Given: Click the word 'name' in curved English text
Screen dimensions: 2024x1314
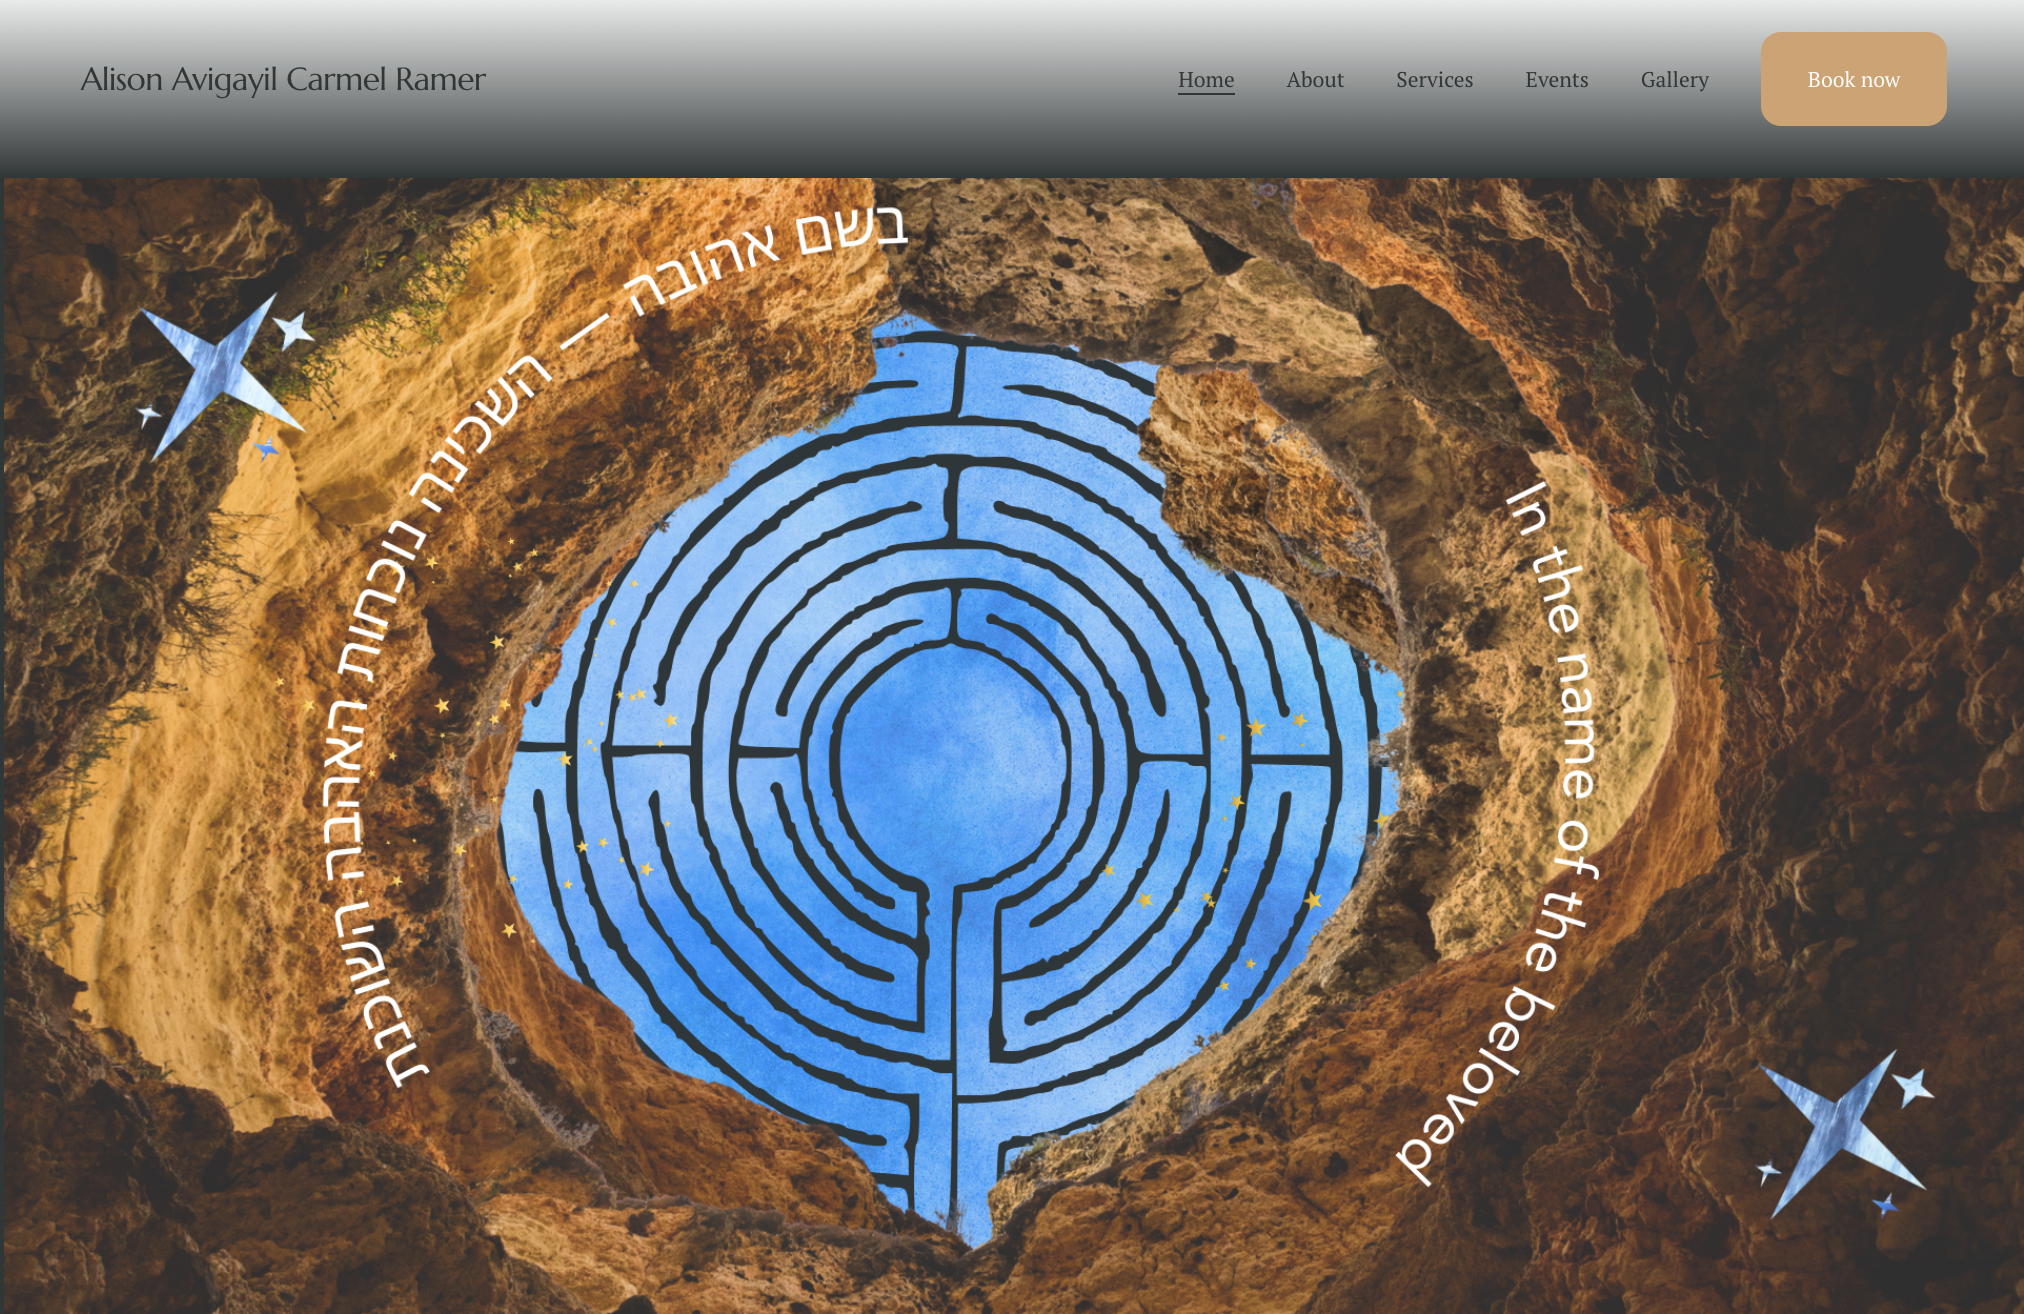Looking at the screenshot, I should pyautogui.click(x=1577, y=725).
